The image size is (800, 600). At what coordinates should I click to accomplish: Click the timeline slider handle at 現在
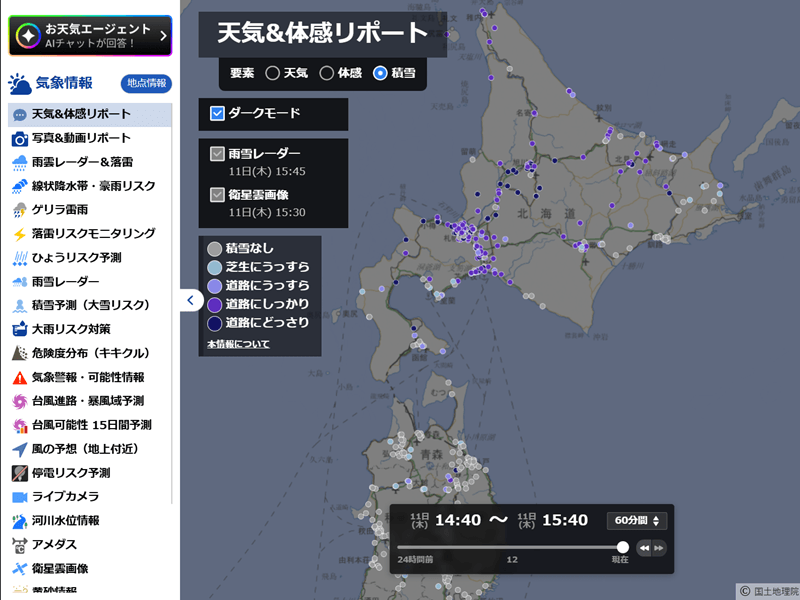623,547
